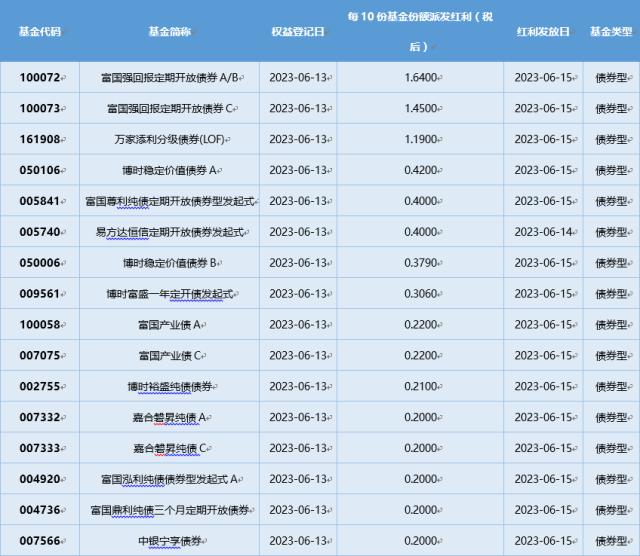Click fund code 004920 cell
The height and width of the screenshot is (556, 640).
point(40,480)
